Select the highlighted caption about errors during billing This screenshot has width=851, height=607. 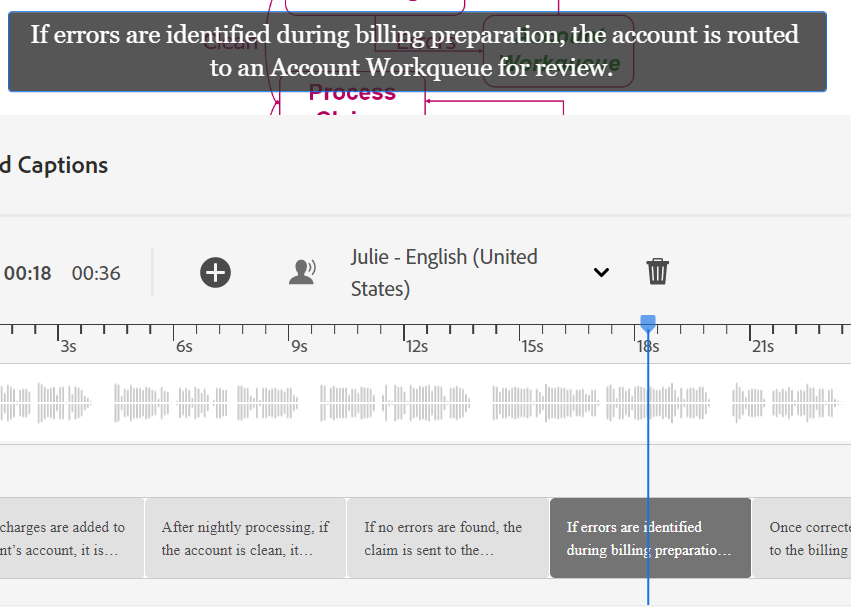[x=649, y=538]
